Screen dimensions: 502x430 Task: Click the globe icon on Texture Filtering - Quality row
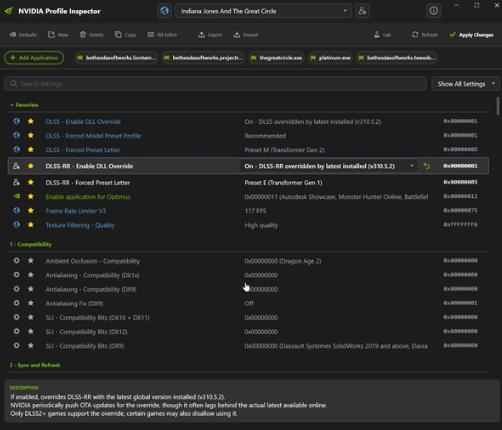tap(16, 225)
